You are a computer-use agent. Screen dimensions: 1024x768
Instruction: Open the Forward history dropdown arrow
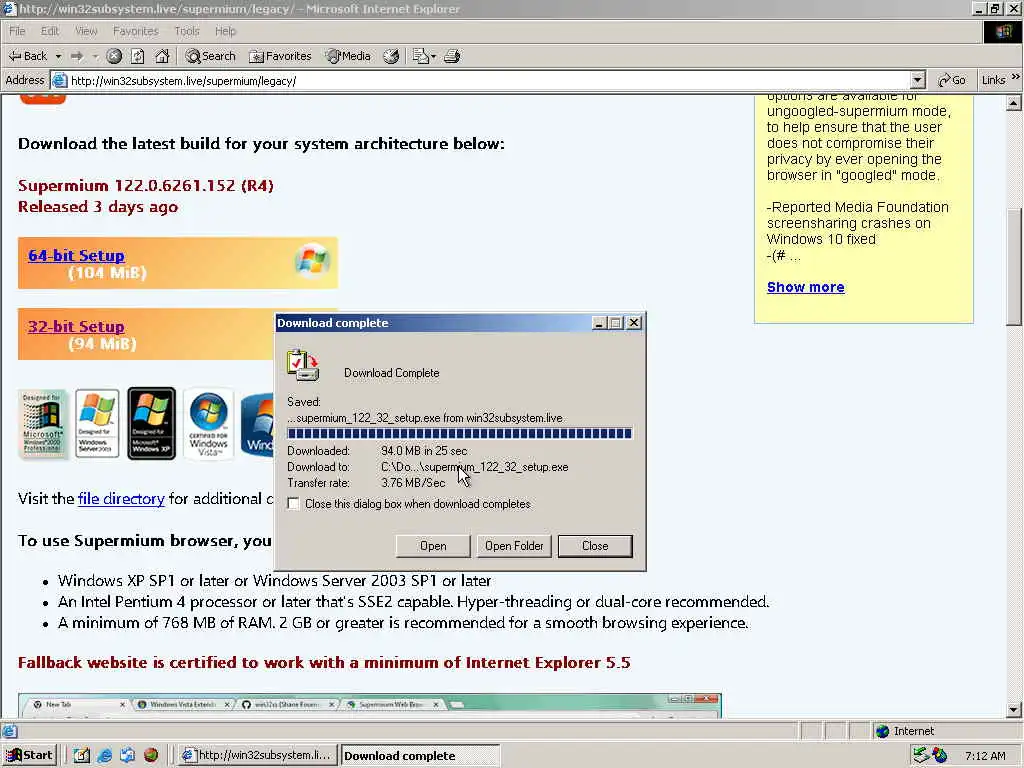(x=95, y=56)
